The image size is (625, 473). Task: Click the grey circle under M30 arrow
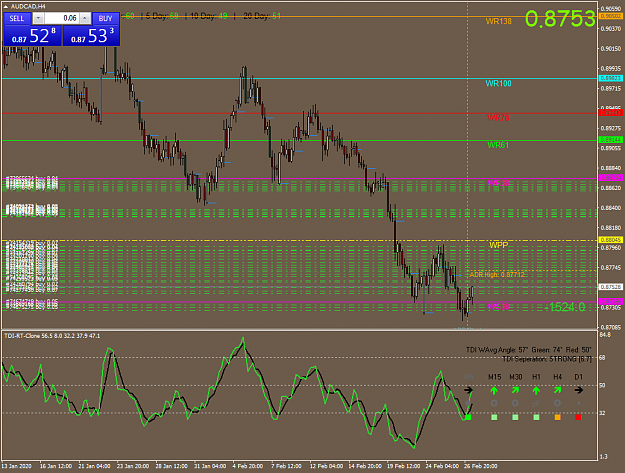coord(515,403)
